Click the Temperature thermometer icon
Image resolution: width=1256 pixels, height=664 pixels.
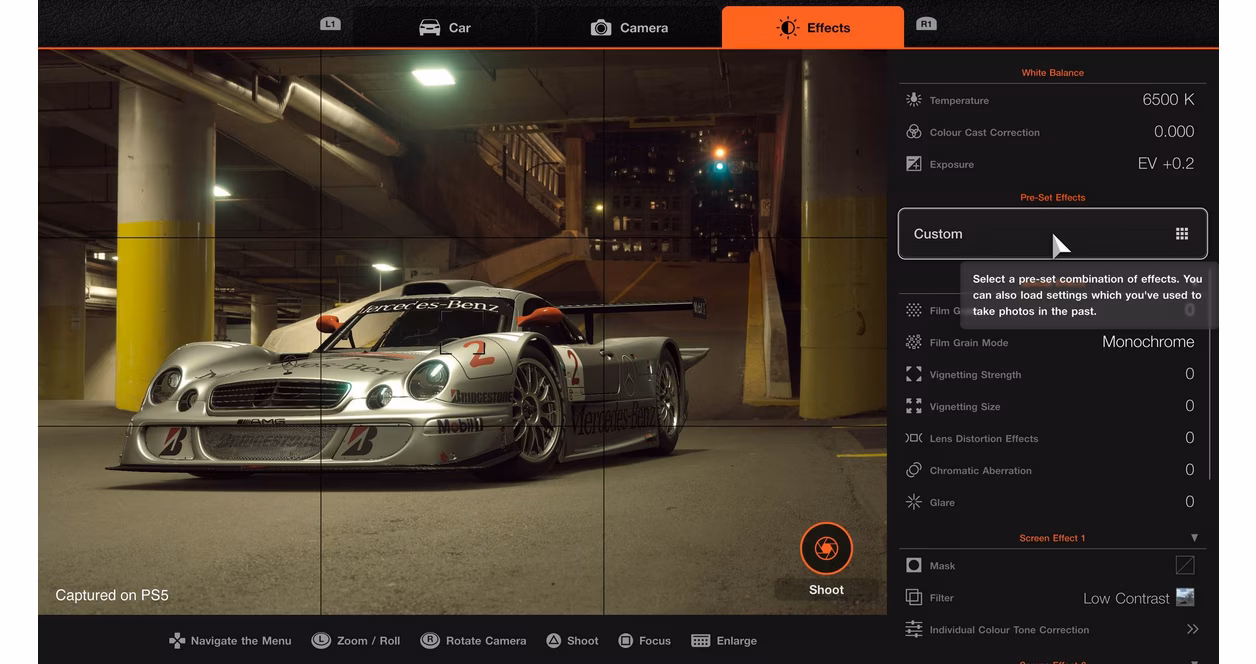click(913, 100)
